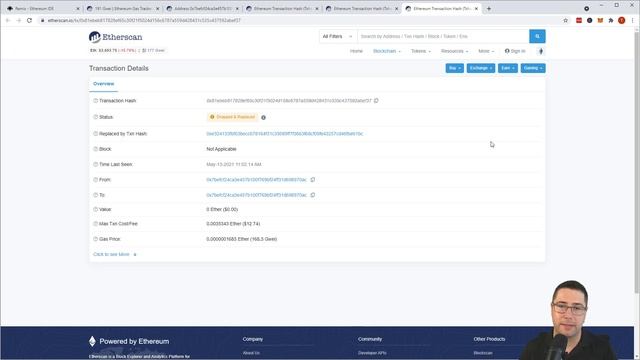640x360 pixels.
Task: Open the From address link
Action: click(256, 180)
